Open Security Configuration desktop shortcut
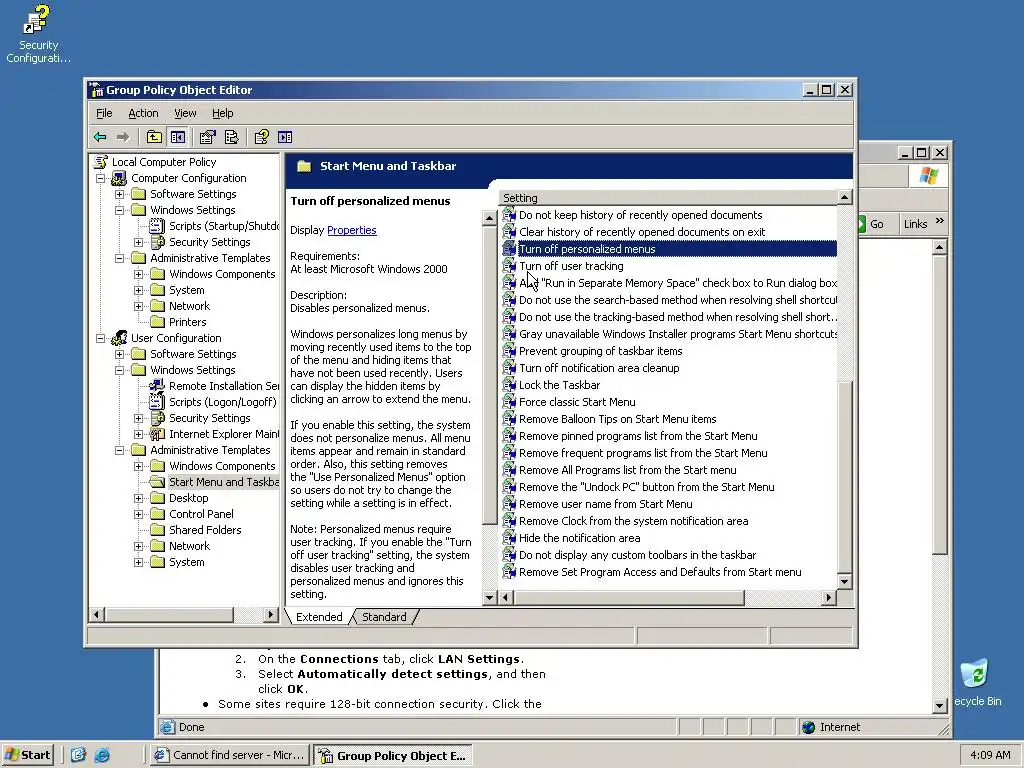This screenshot has height=768, width=1024. 38,34
